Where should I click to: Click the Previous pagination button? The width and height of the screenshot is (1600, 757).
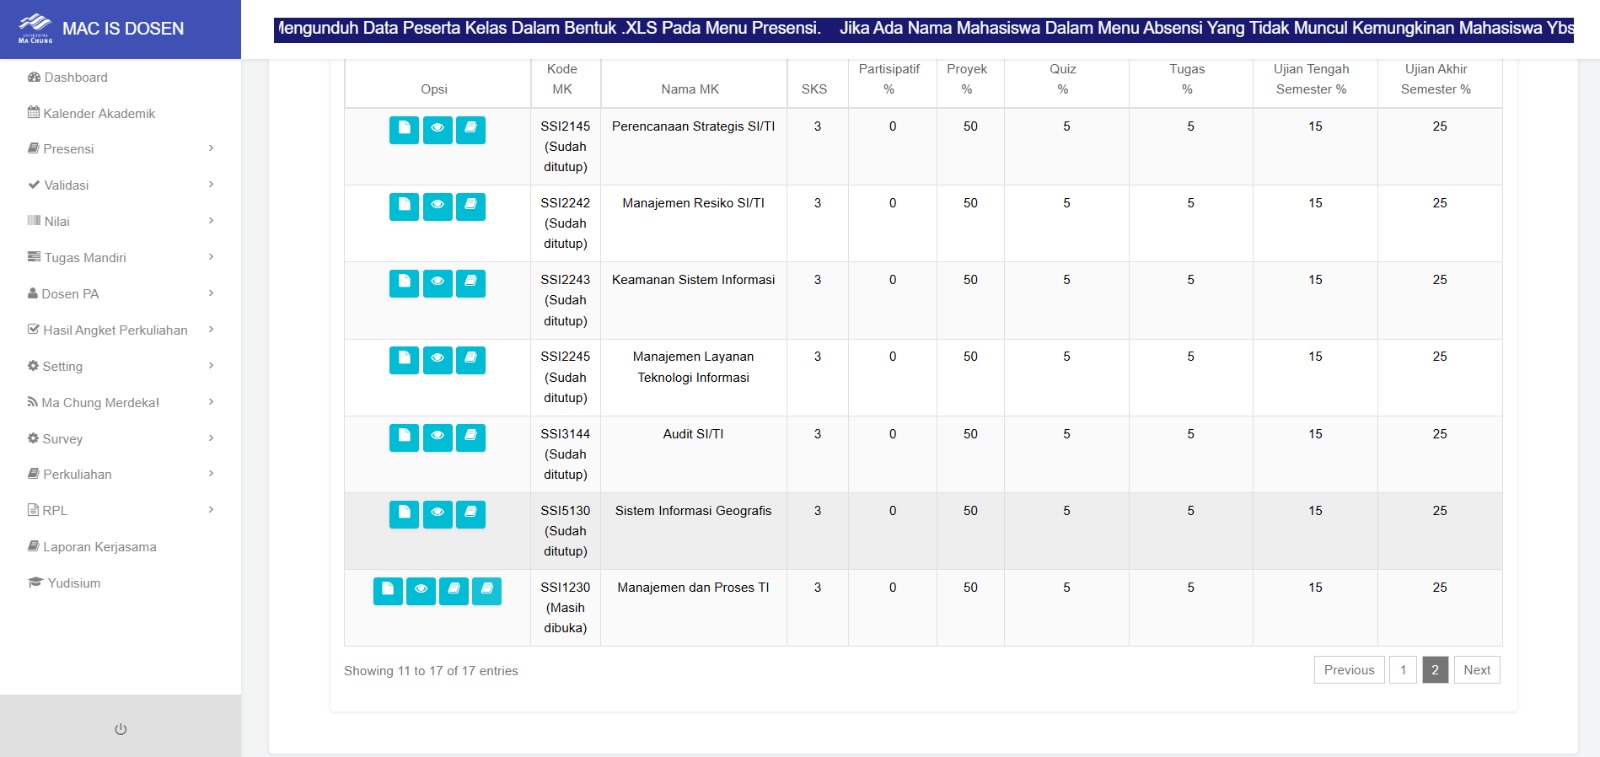coord(1349,670)
